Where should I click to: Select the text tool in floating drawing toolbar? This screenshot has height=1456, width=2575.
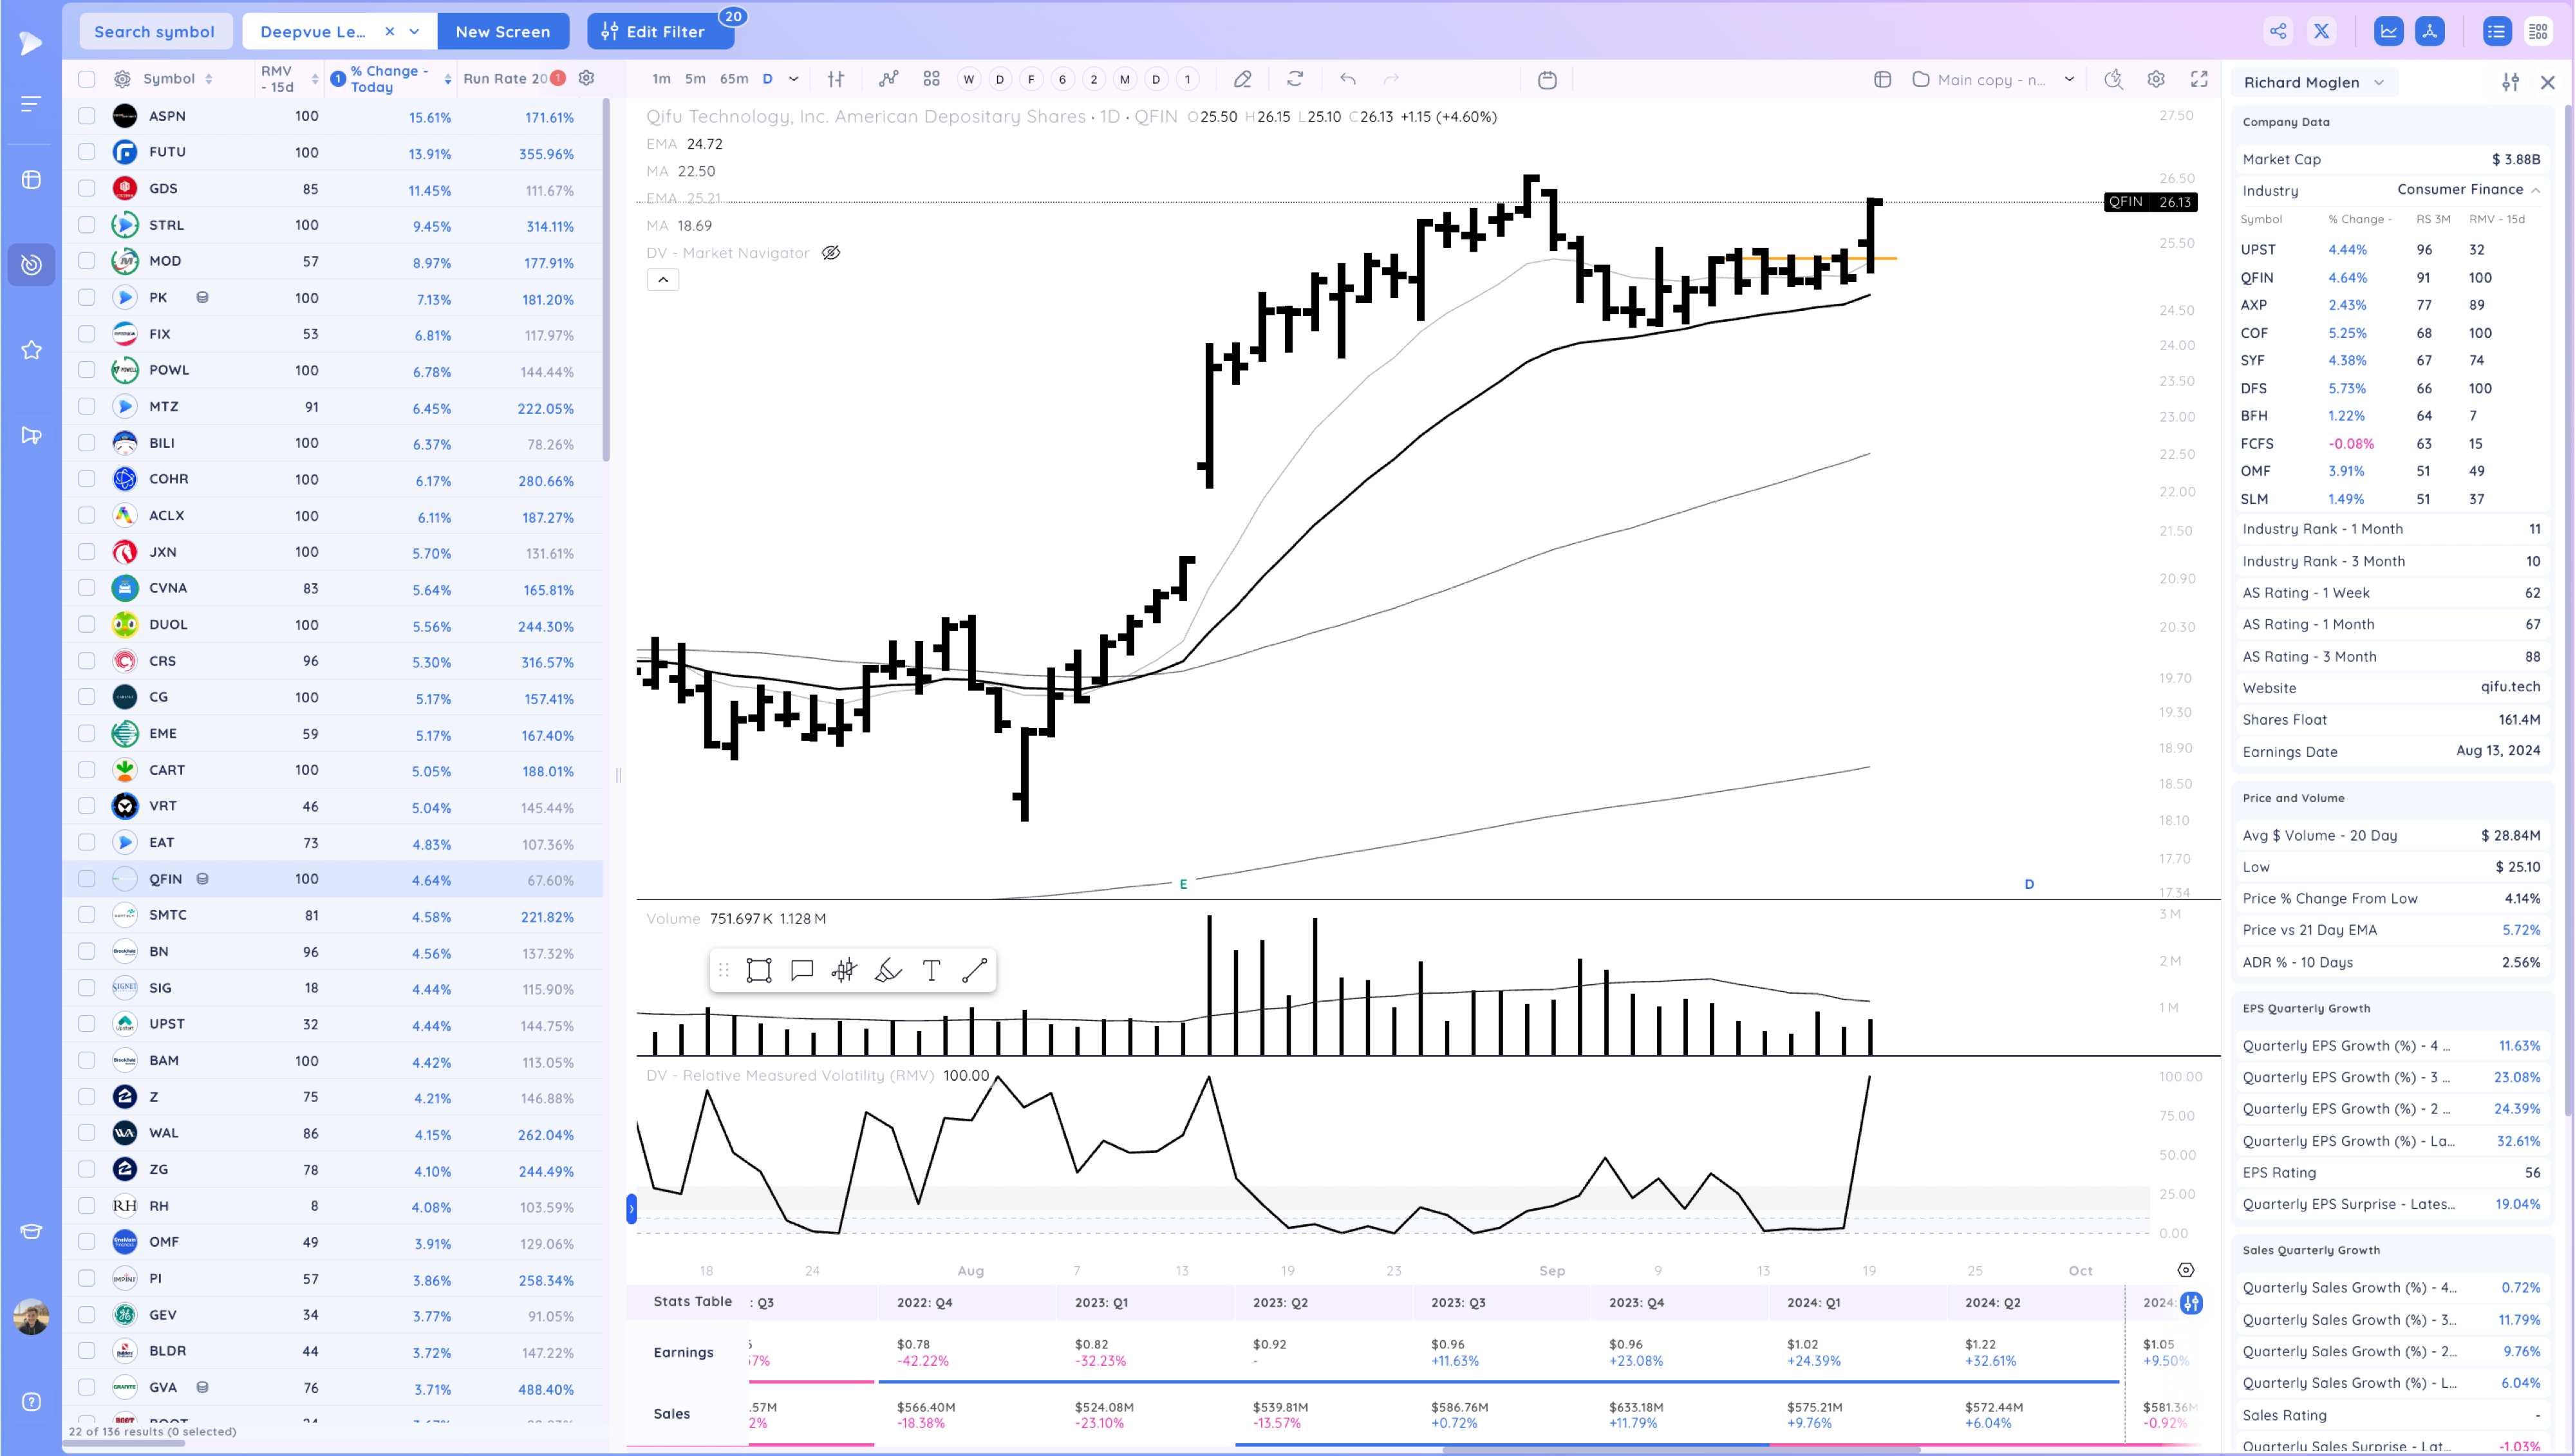click(931, 970)
